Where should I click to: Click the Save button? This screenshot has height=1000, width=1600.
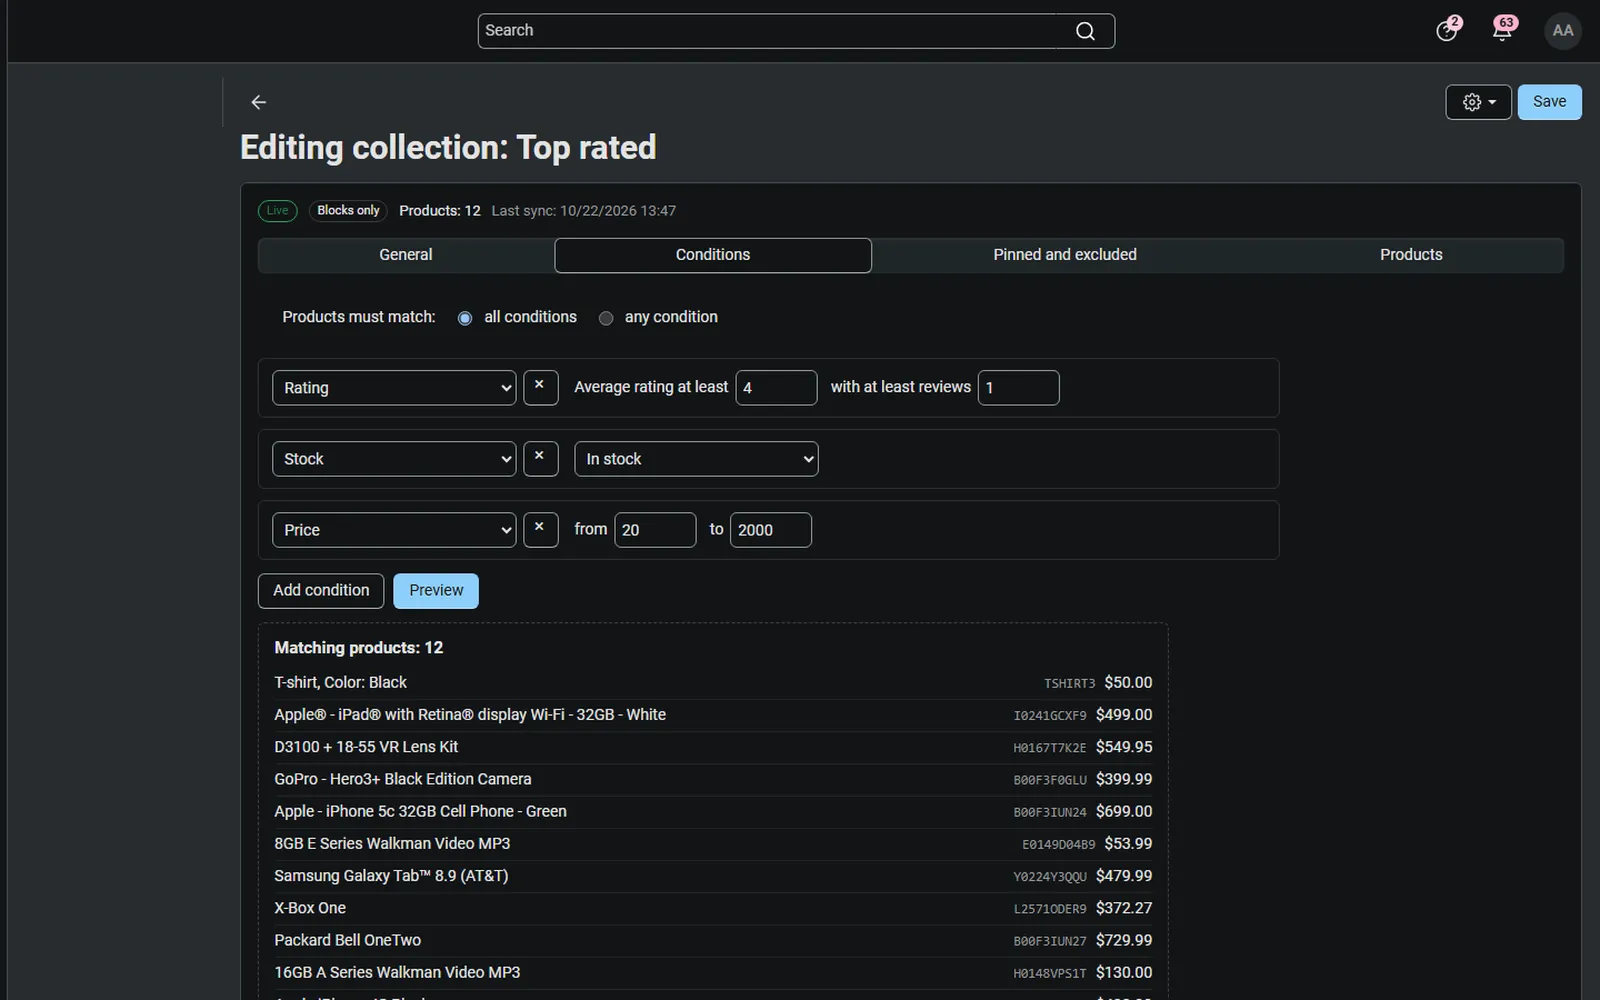tap(1549, 102)
